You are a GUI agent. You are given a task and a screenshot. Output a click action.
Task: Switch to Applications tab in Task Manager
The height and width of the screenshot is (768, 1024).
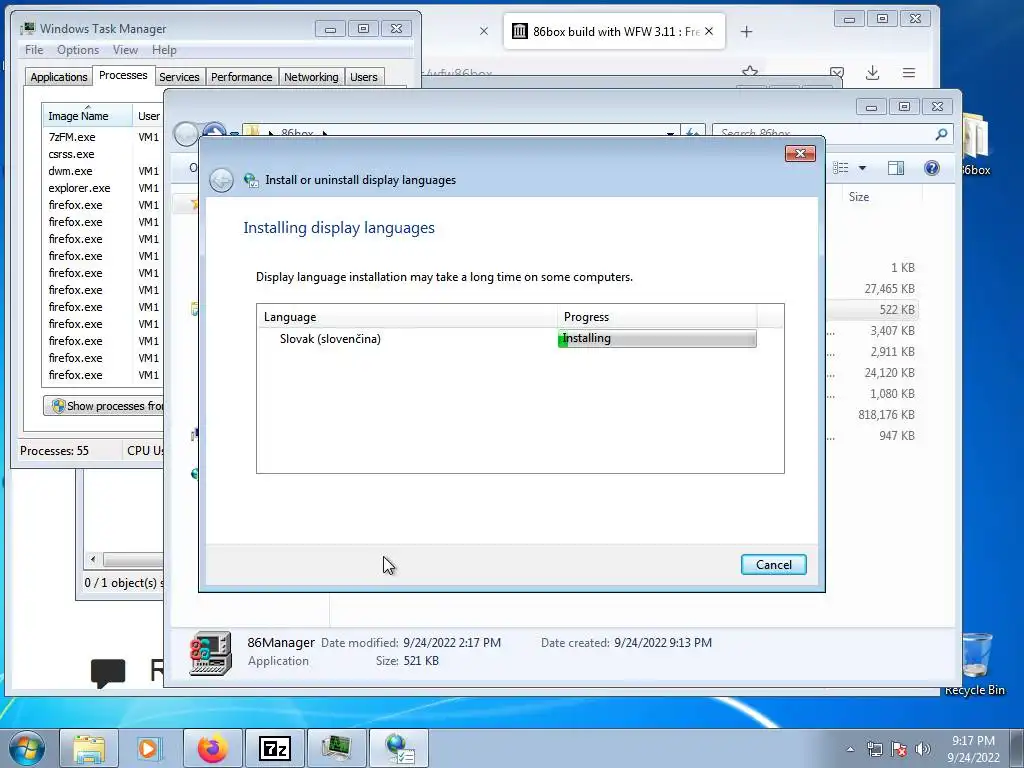click(59, 77)
